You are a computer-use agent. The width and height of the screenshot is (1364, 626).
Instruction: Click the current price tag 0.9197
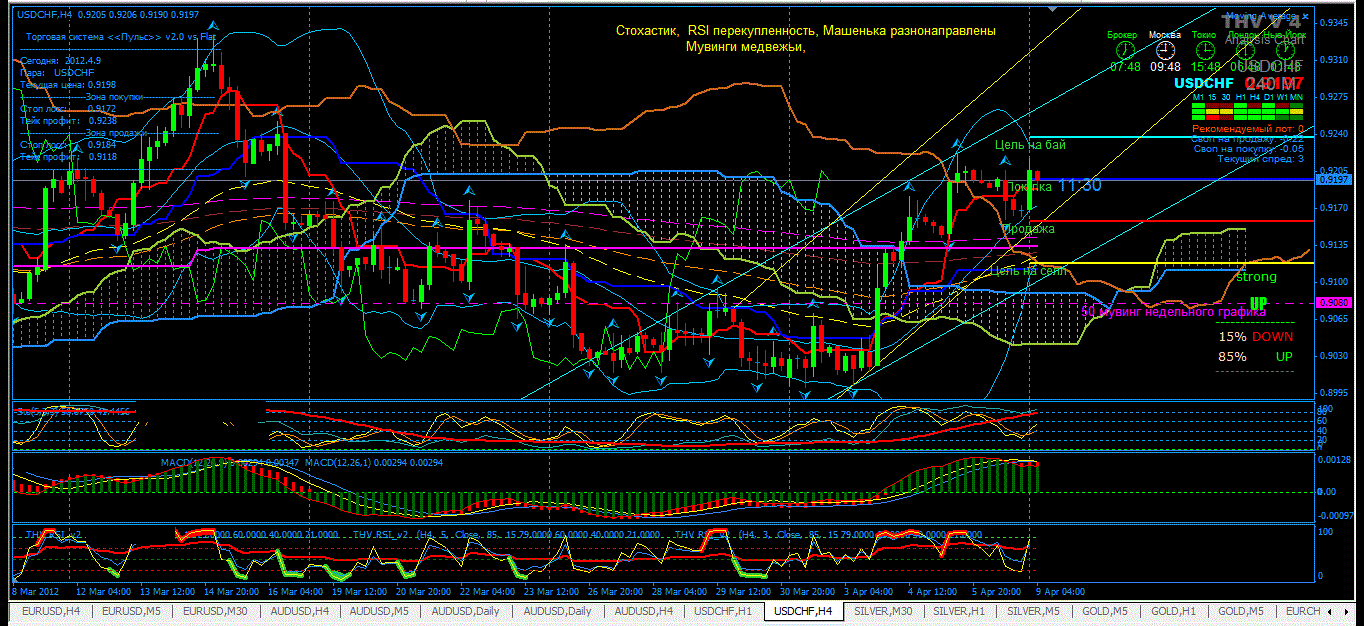(x=1335, y=180)
